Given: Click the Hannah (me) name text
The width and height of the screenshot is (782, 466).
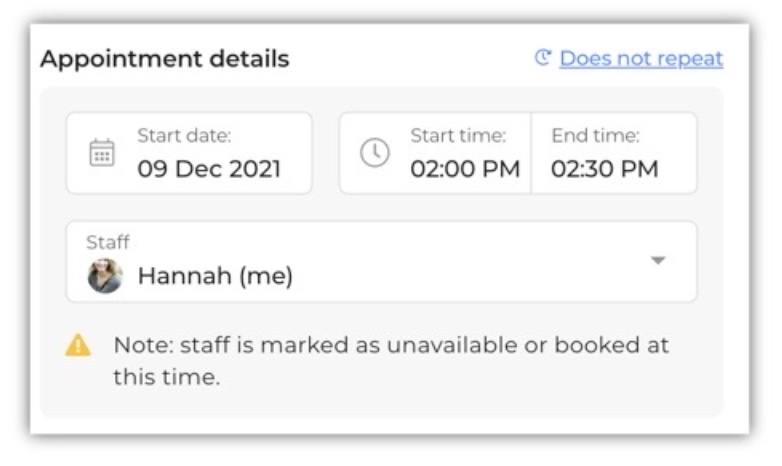Looking at the screenshot, I should point(215,275).
